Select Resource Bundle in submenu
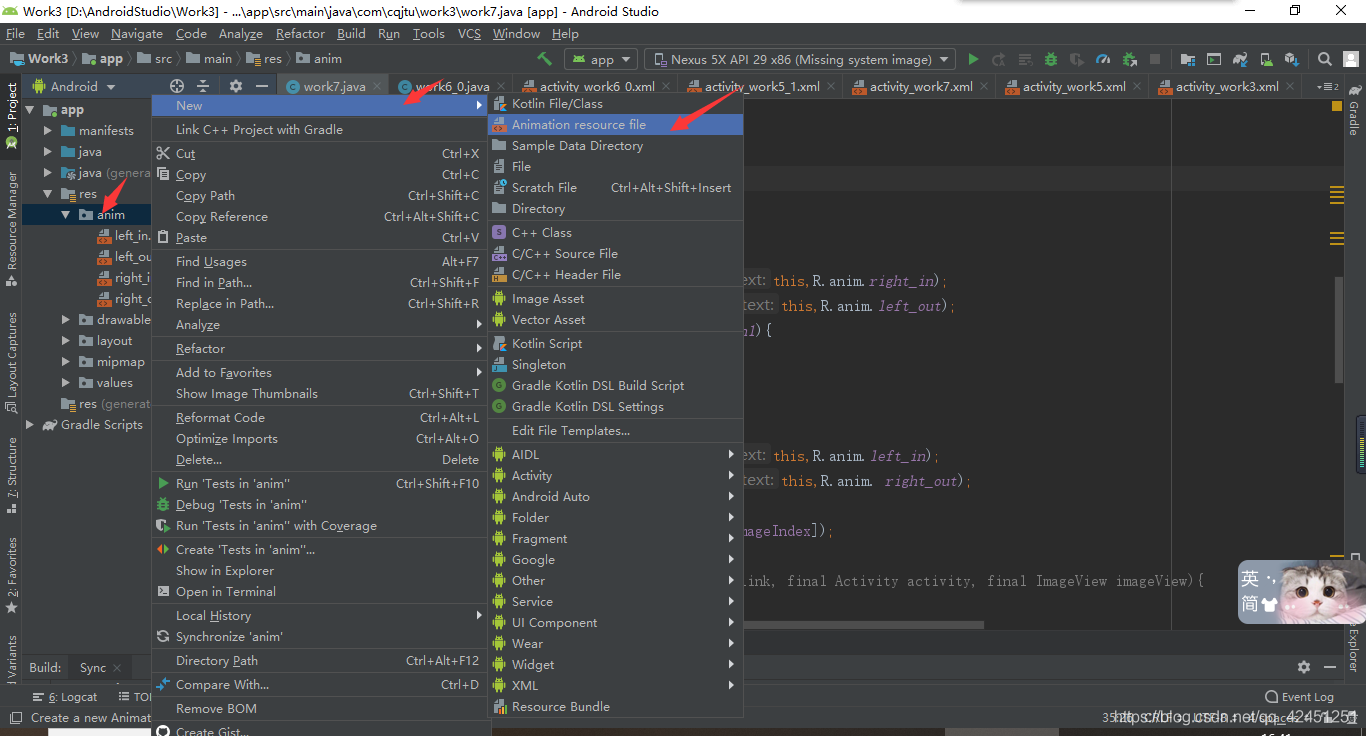The height and width of the screenshot is (736, 1366). click(615, 706)
